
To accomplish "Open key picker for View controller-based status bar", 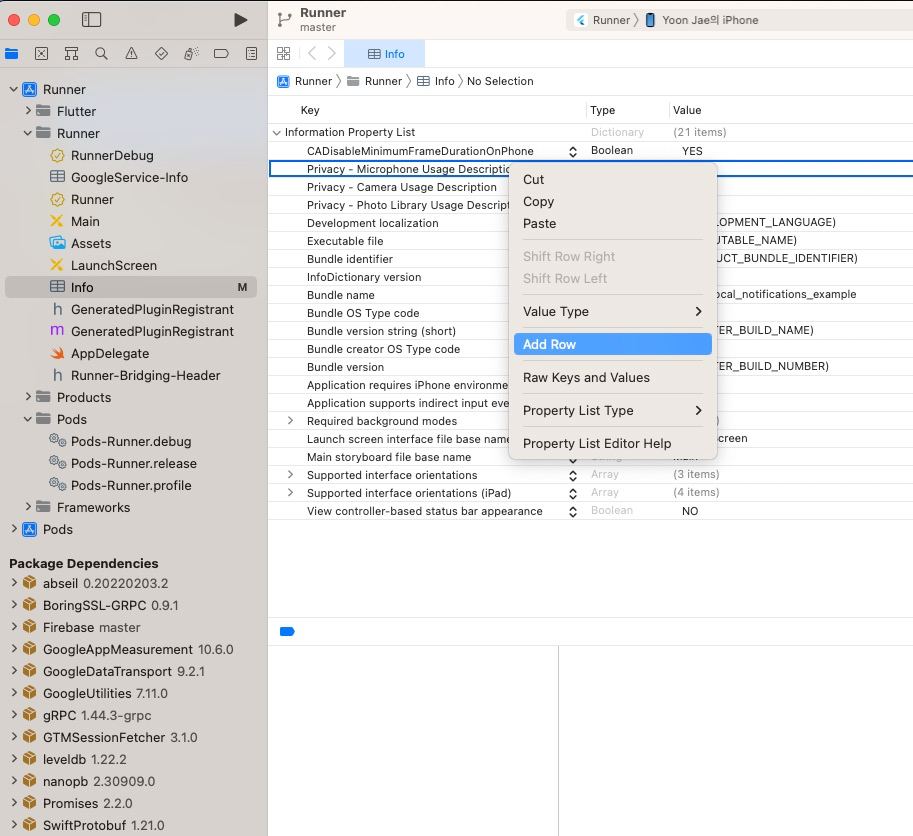I will (573, 511).
